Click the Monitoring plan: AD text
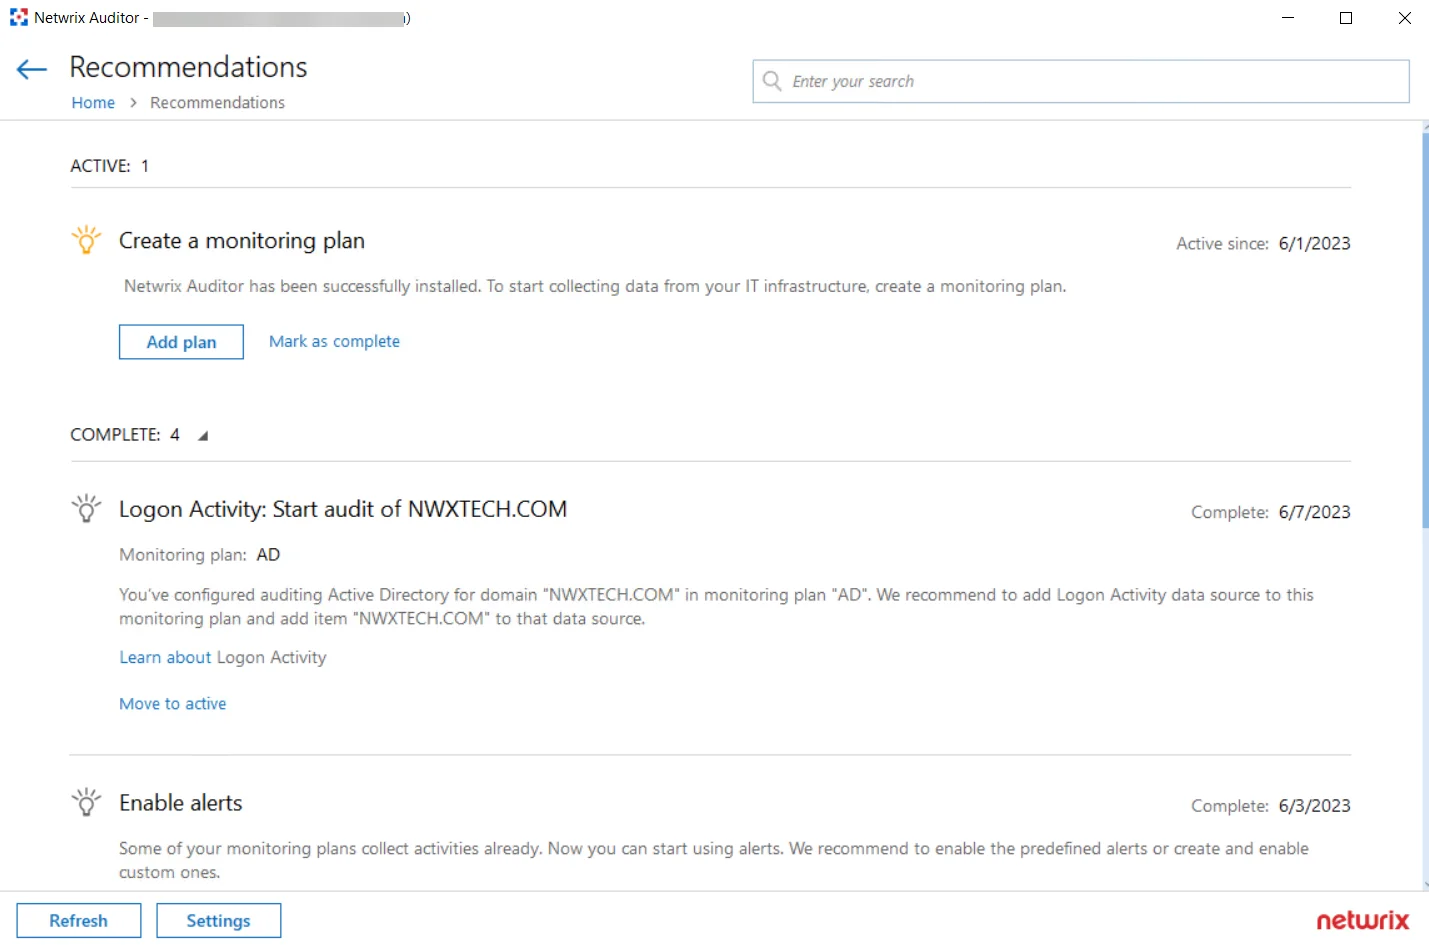 click(x=200, y=554)
